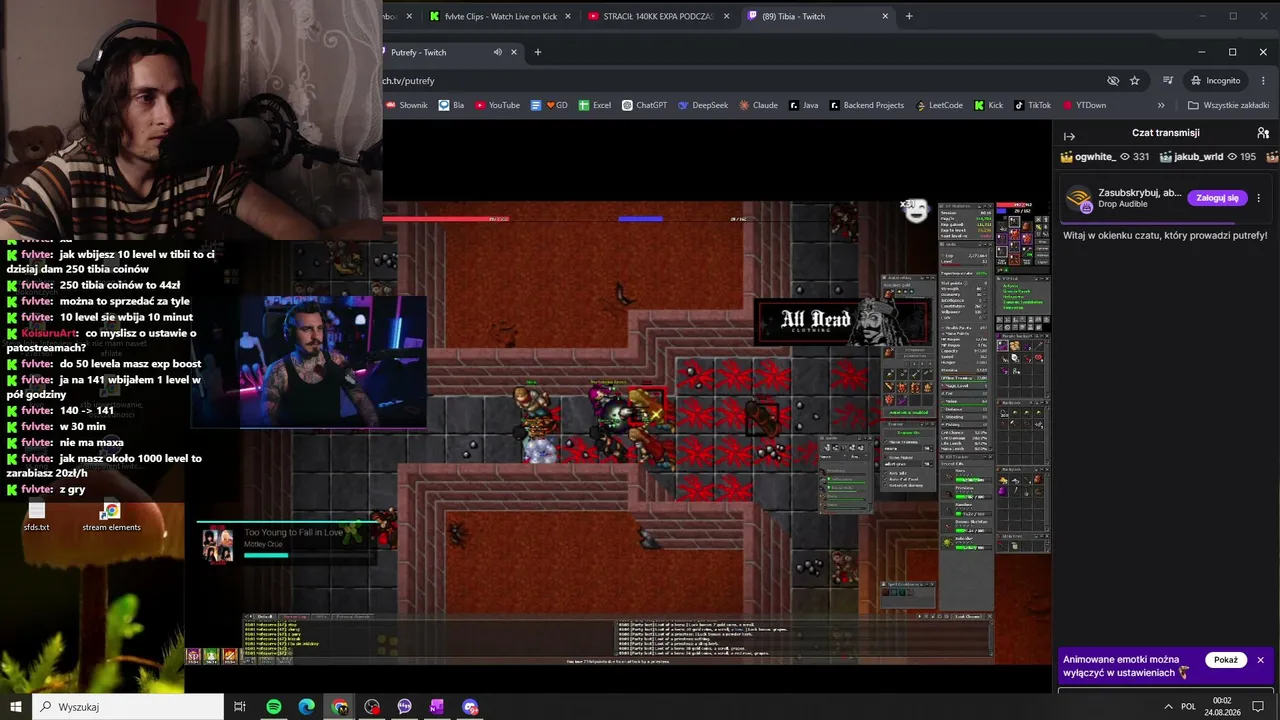Open the ChatGPT bookmark

[x=644, y=105]
